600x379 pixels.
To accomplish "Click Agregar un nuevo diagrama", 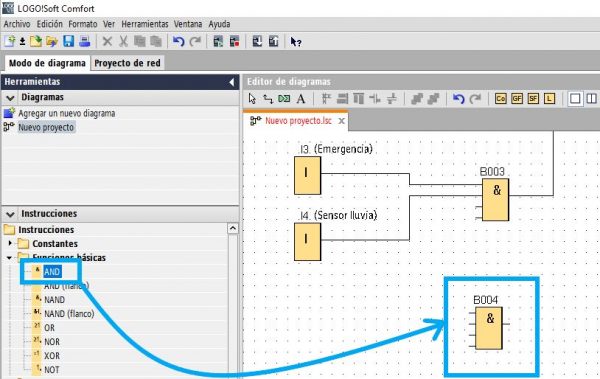I will [67, 113].
